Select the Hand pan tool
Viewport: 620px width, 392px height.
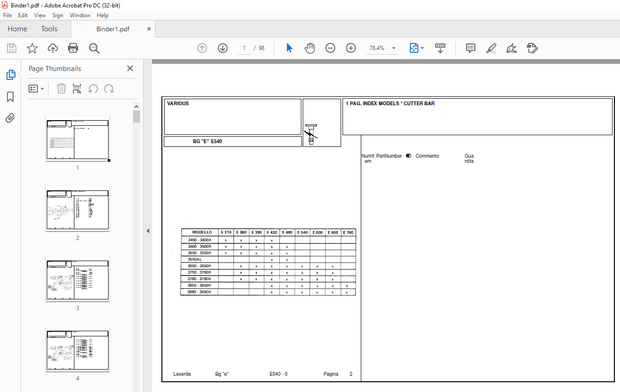tap(310, 48)
